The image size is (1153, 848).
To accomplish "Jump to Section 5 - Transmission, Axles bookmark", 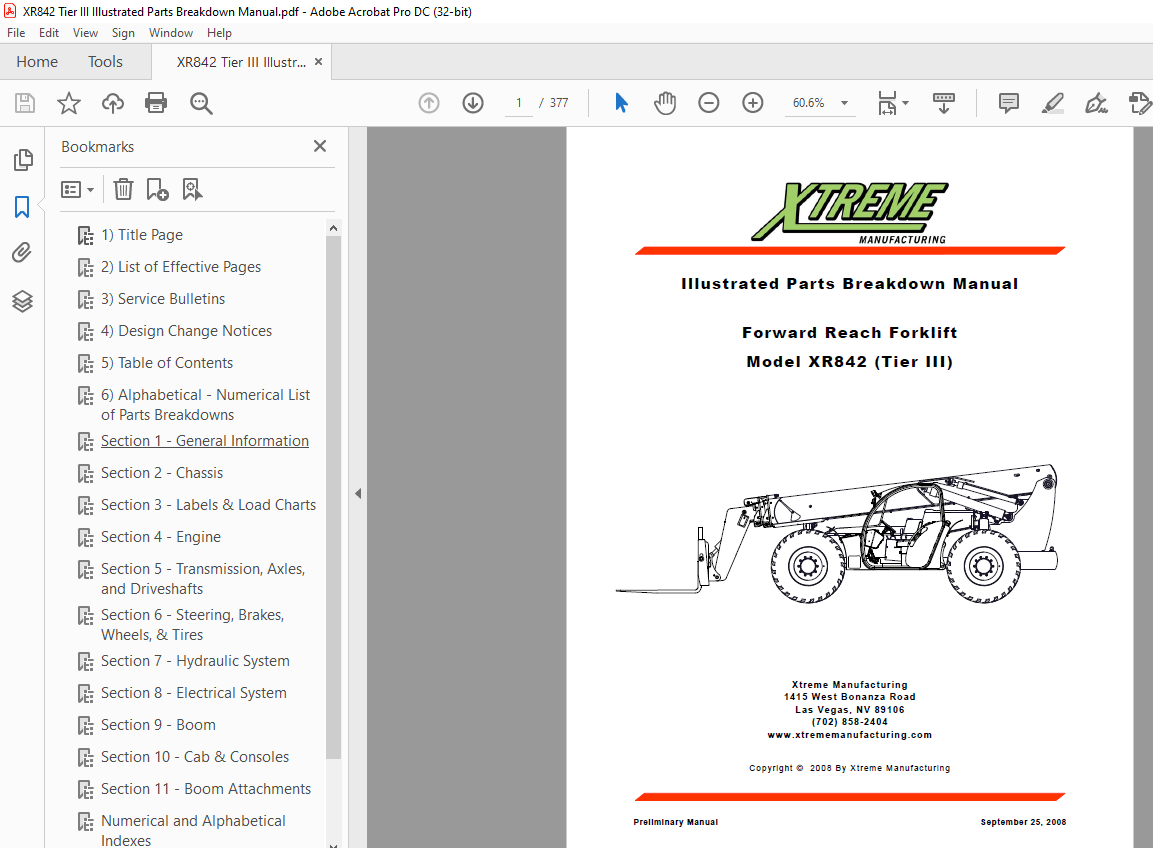I will point(203,579).
